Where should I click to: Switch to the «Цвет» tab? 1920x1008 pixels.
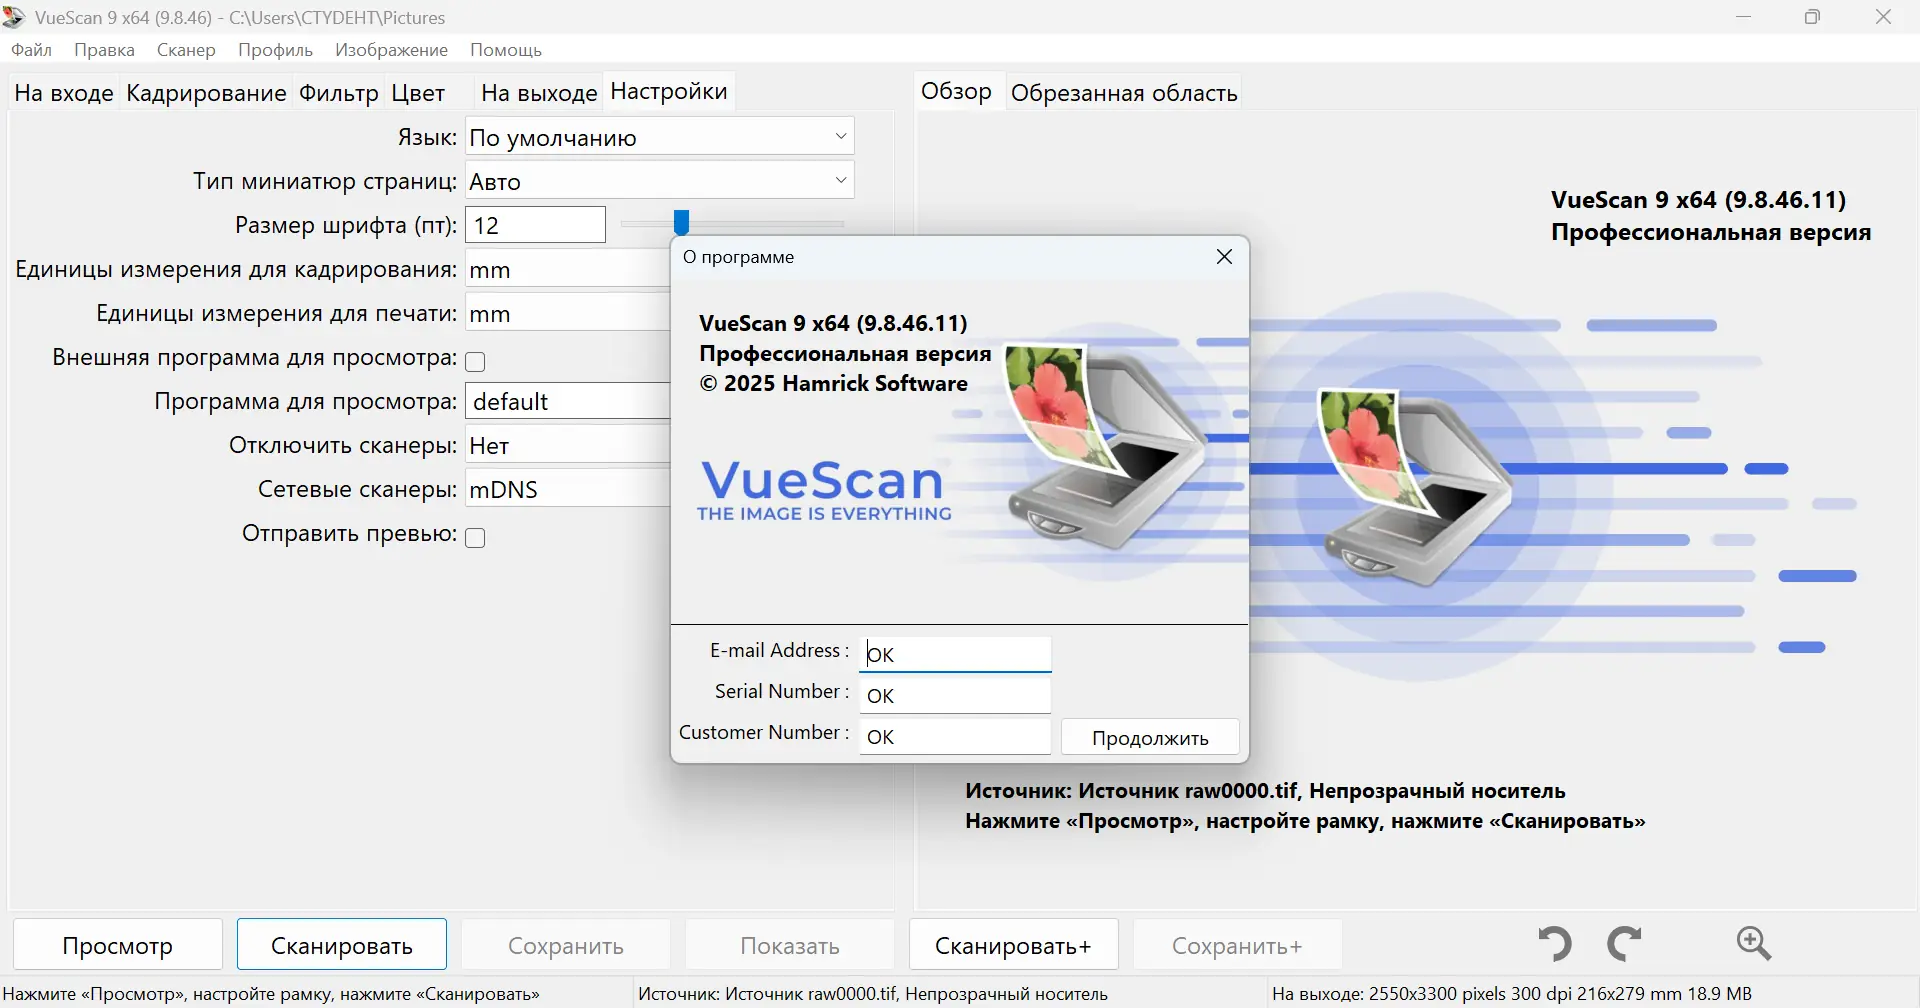click(x=417, y=92)
